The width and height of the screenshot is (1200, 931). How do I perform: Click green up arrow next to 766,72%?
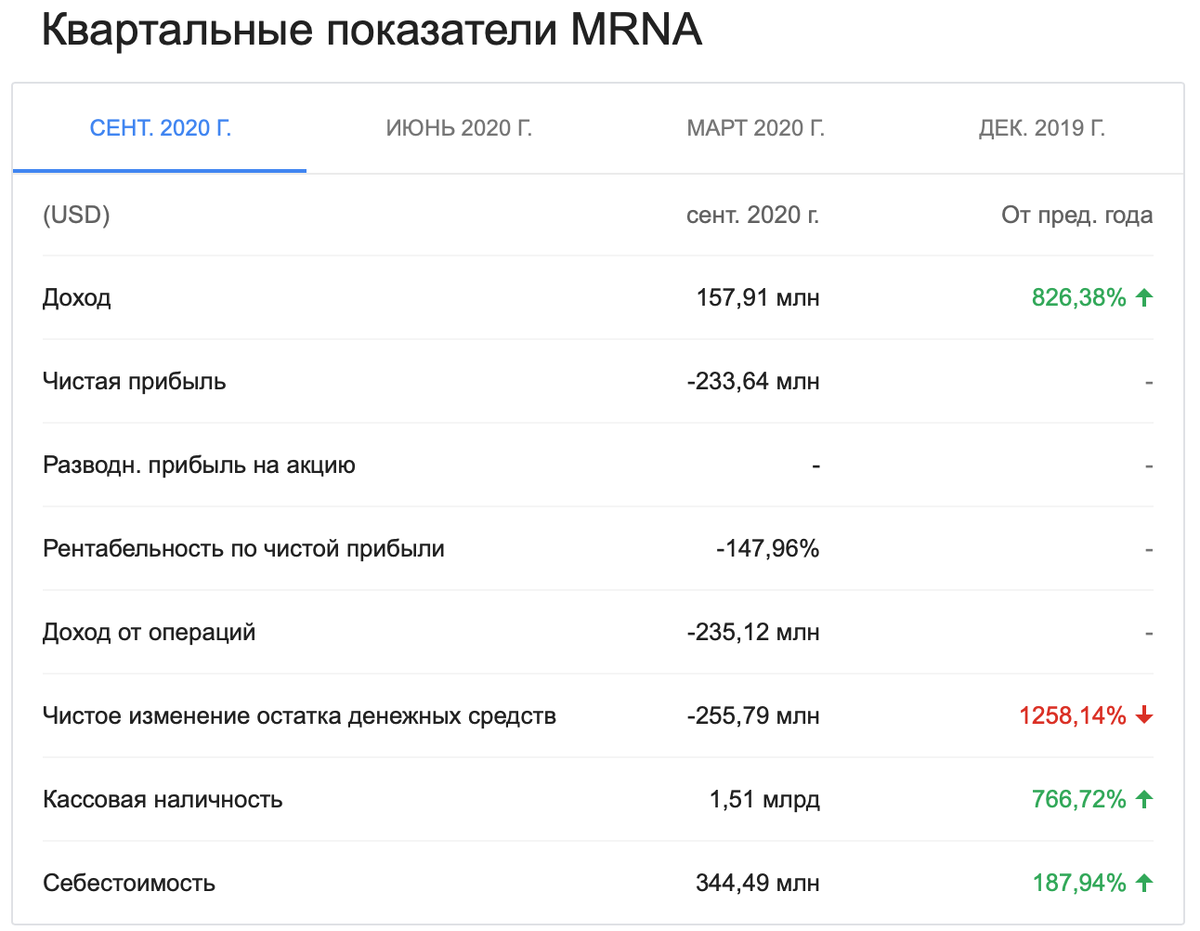click(1145, 800)
